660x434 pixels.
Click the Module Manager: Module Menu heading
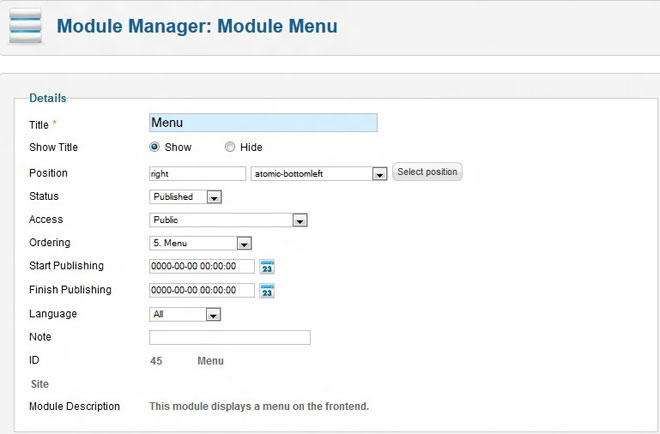click(197, 26)
